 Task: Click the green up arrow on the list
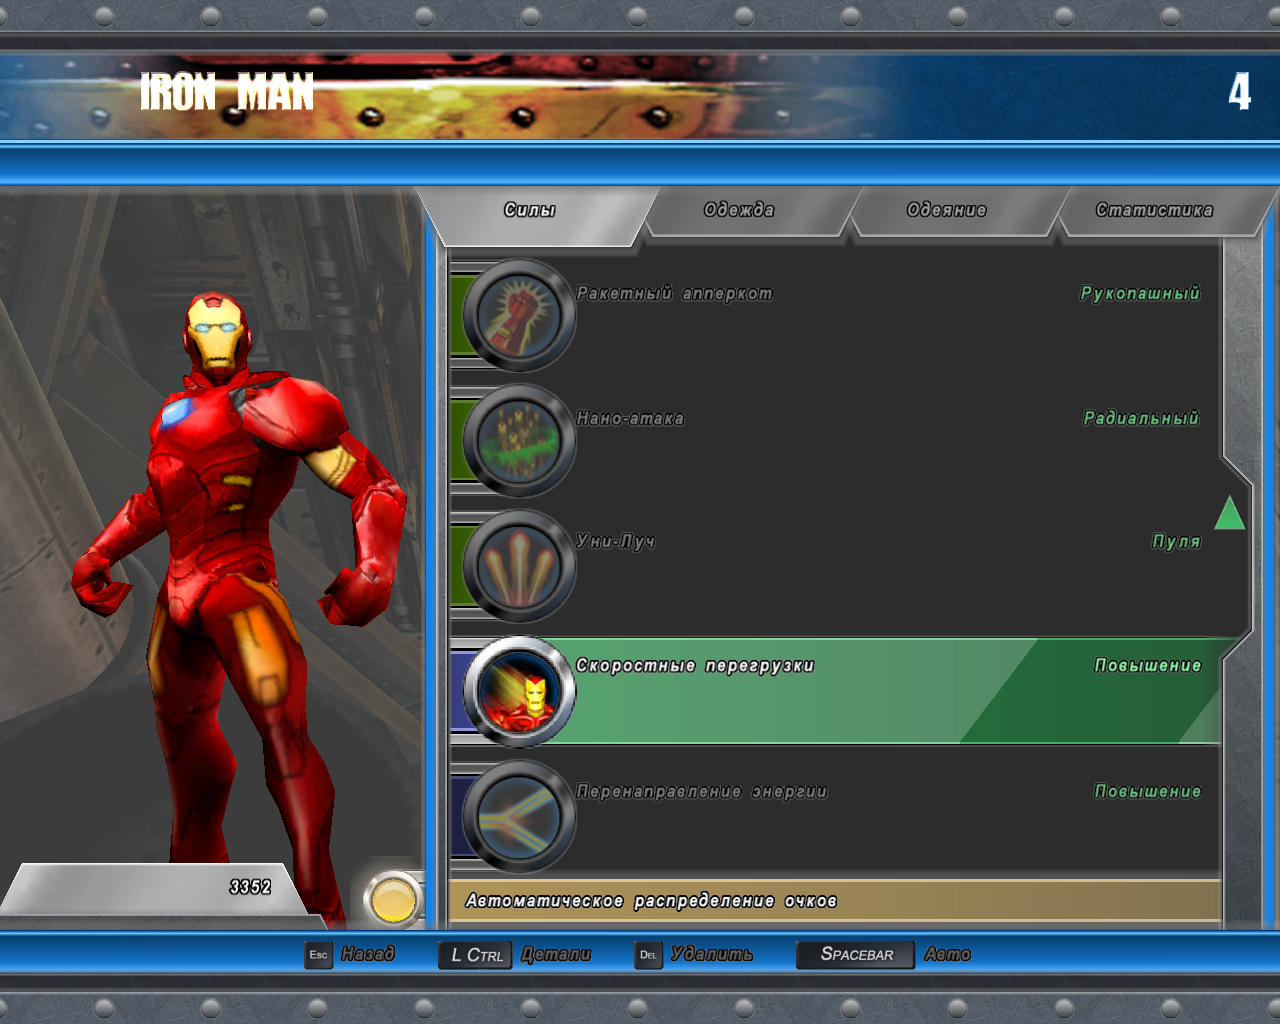pyautogui.click(x=1230, y=513)
